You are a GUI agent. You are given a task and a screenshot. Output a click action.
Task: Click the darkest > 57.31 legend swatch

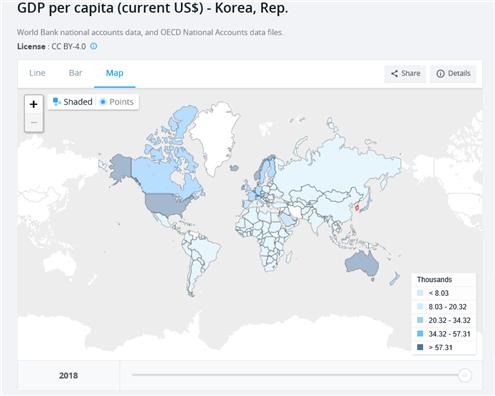coord(420,347)
